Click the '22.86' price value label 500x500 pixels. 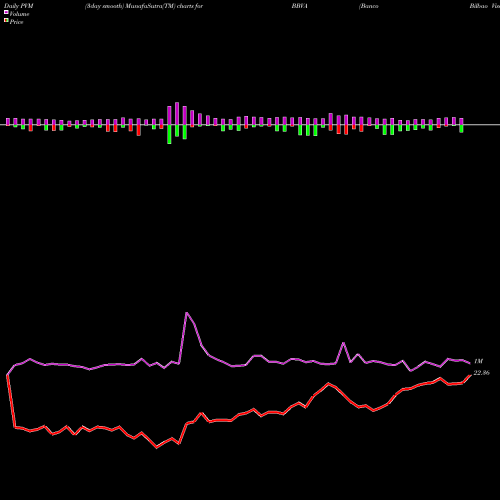pyautogui.click(x=481, y=373)
